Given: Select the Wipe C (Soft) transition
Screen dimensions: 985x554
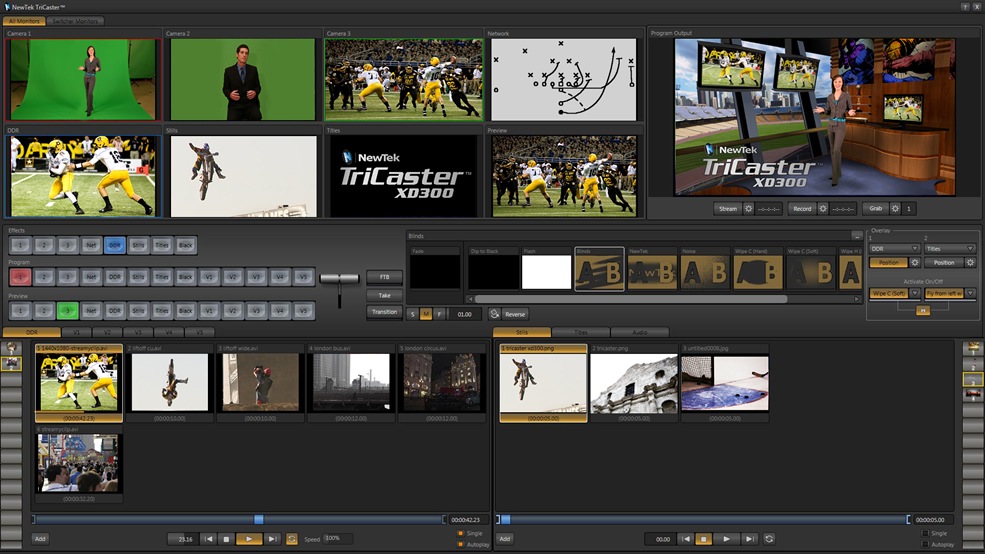Looking at the screenshot, I should point(810,269).
